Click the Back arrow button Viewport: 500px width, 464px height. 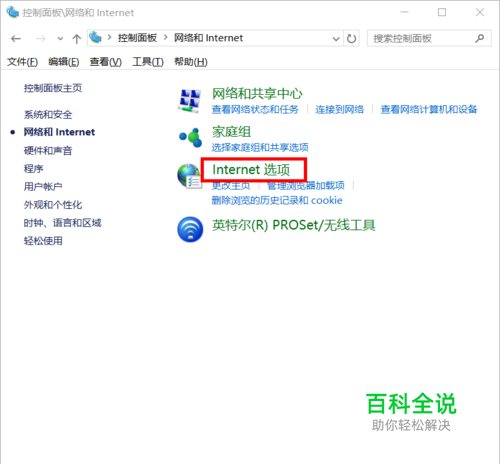coord(16,39)
